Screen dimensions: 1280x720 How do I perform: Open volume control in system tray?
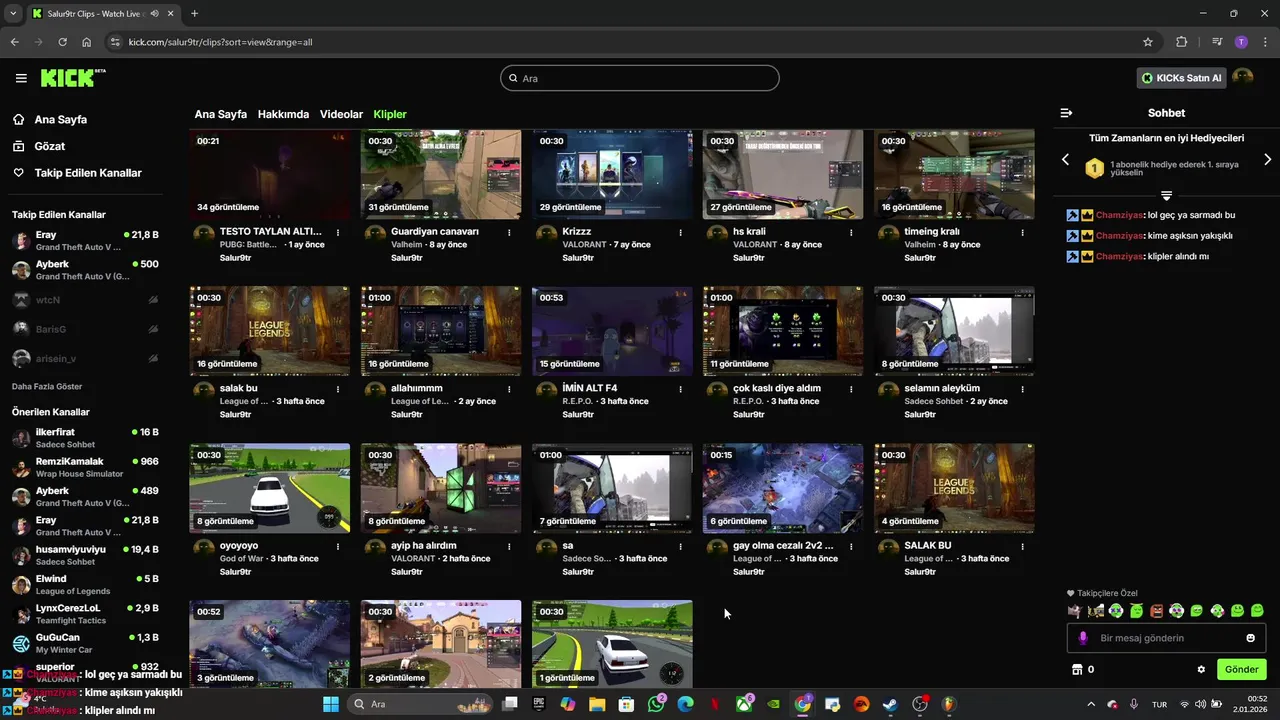click(1200, 704)
